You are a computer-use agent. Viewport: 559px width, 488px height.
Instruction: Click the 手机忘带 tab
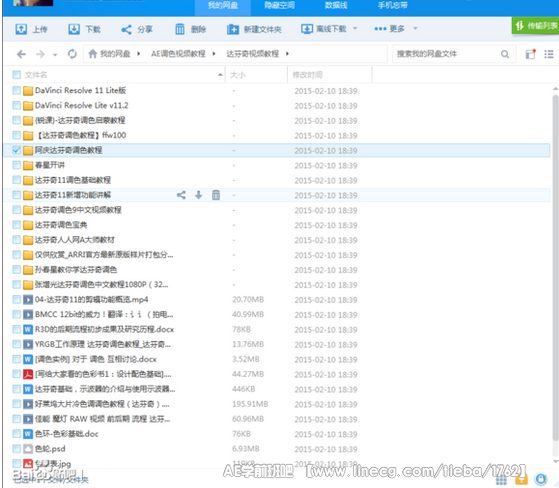point(393,6)
